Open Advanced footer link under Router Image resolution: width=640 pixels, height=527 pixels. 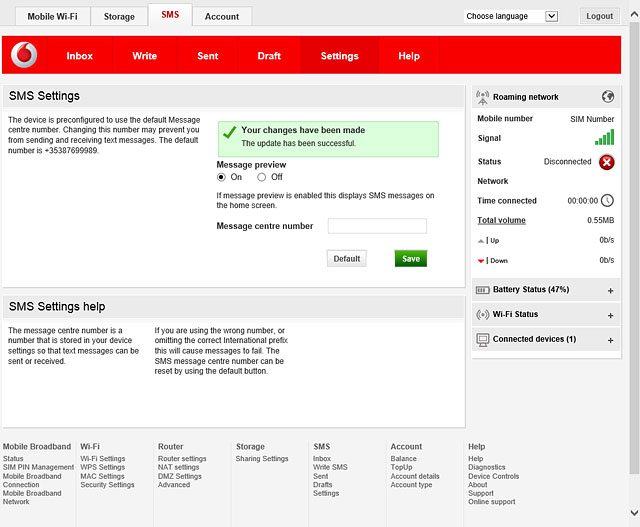174,485
